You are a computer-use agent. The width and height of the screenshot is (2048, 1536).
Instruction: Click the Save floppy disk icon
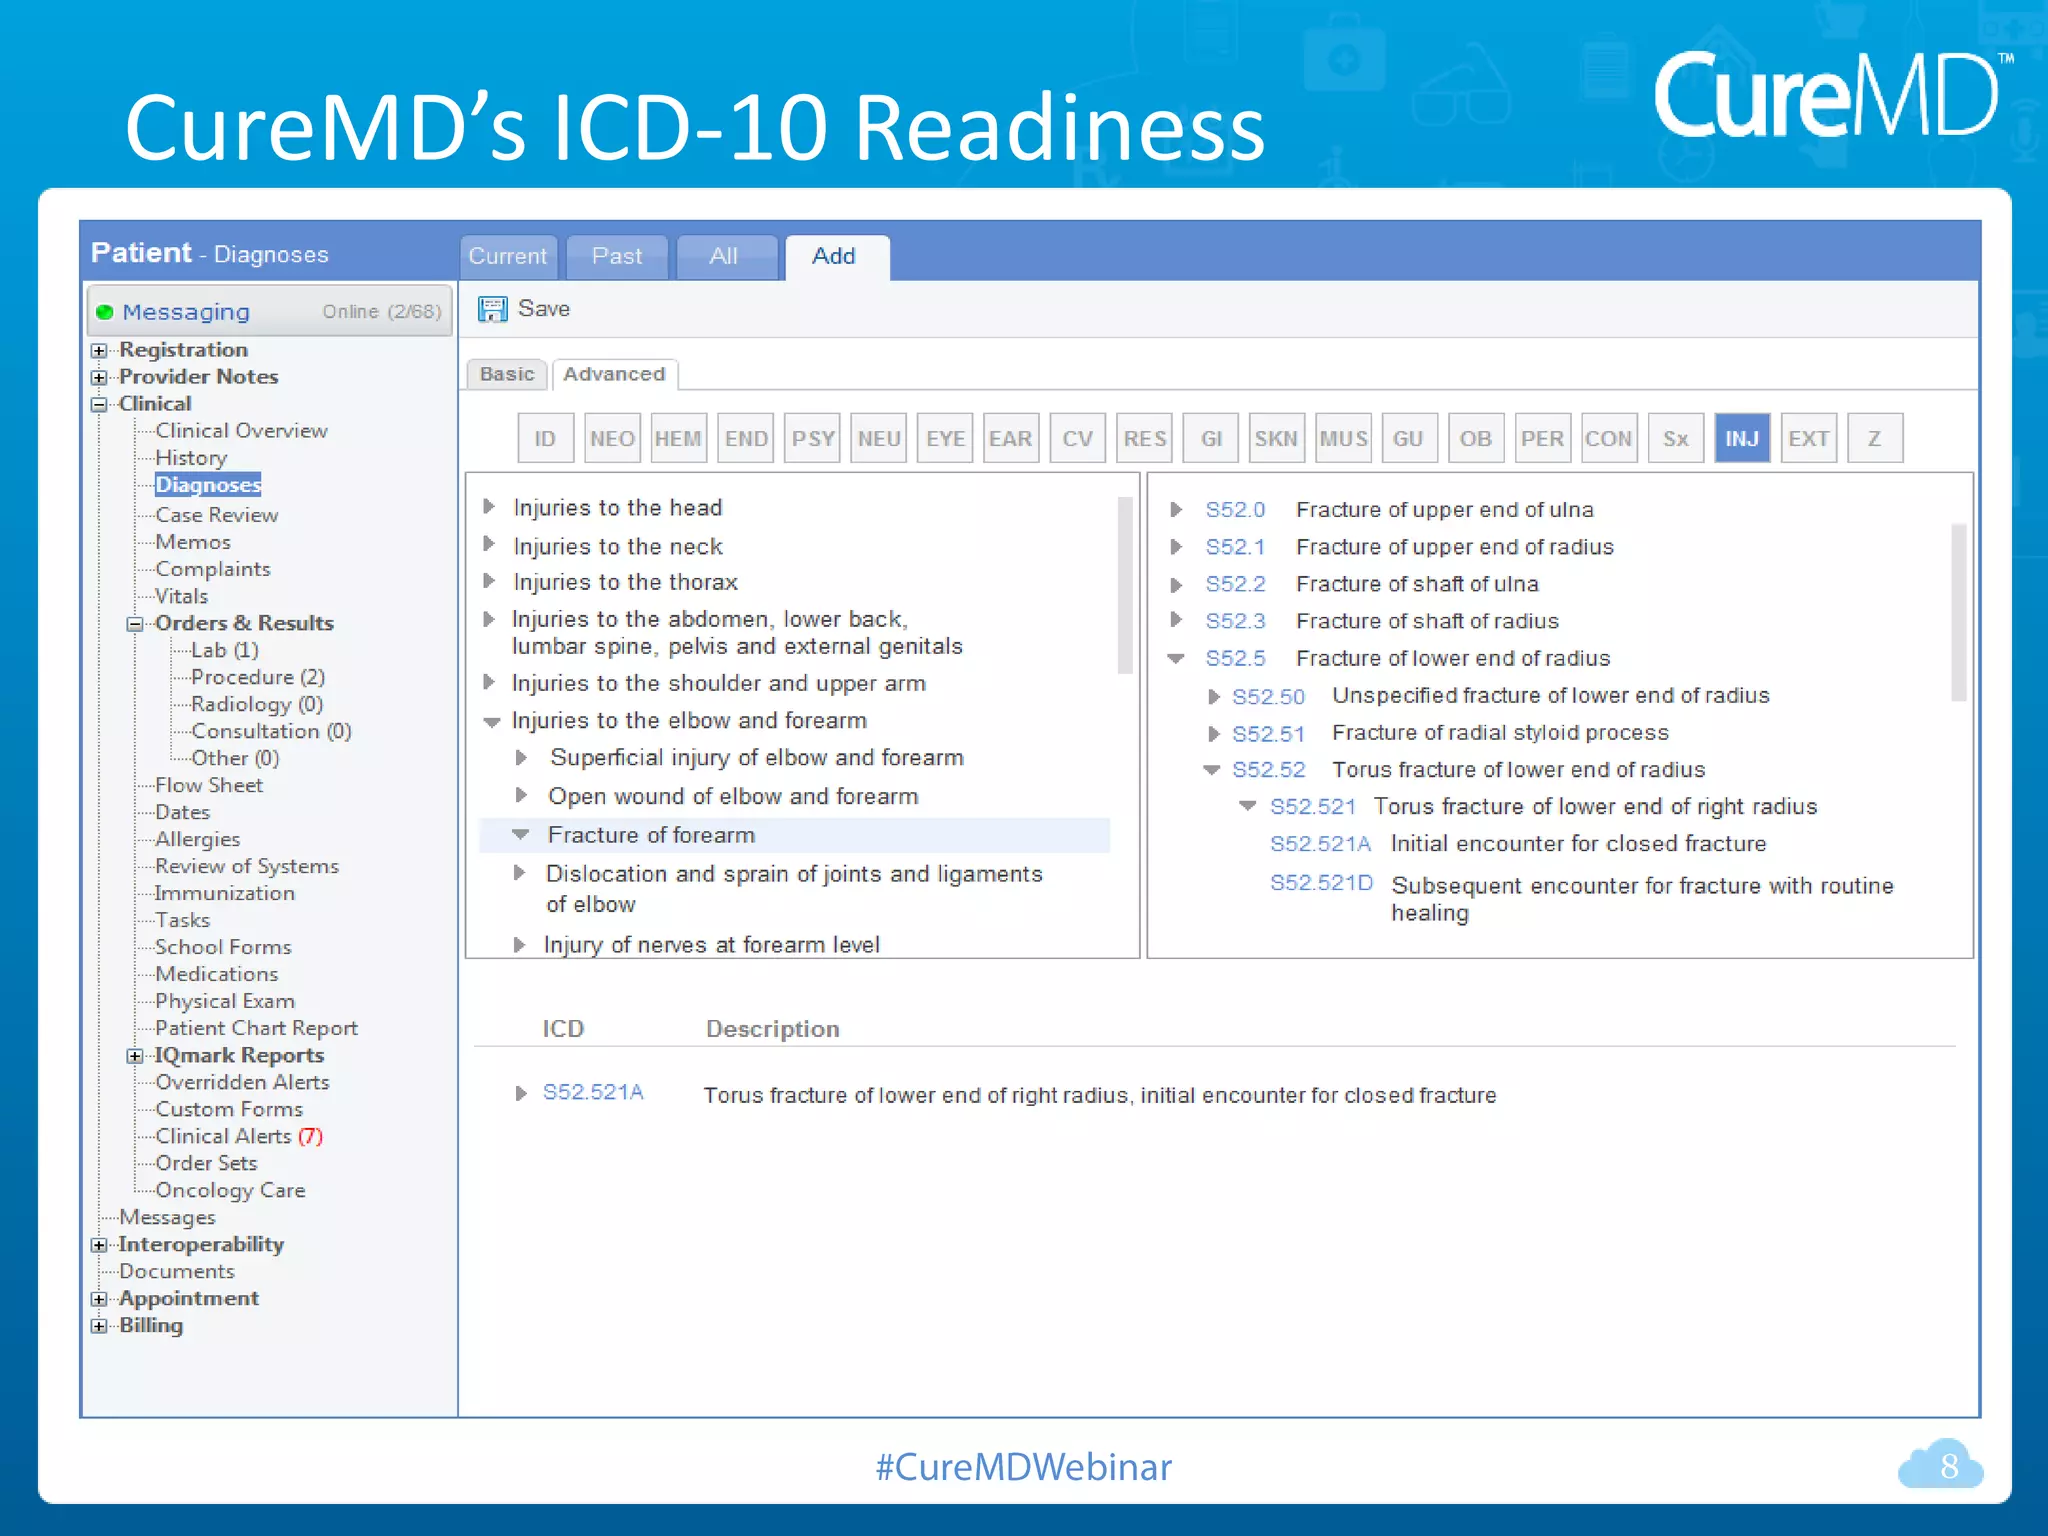492,309
